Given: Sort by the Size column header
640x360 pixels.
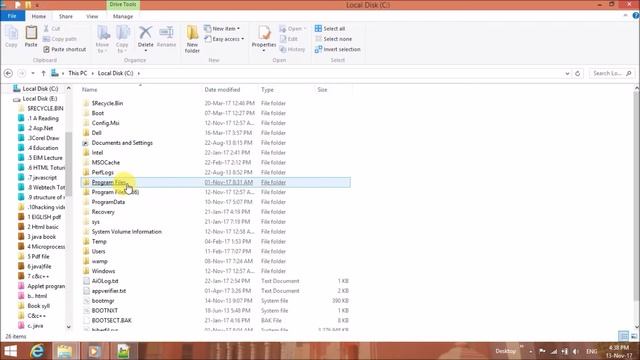Looking at the screenshot, I should pos(322,89).
